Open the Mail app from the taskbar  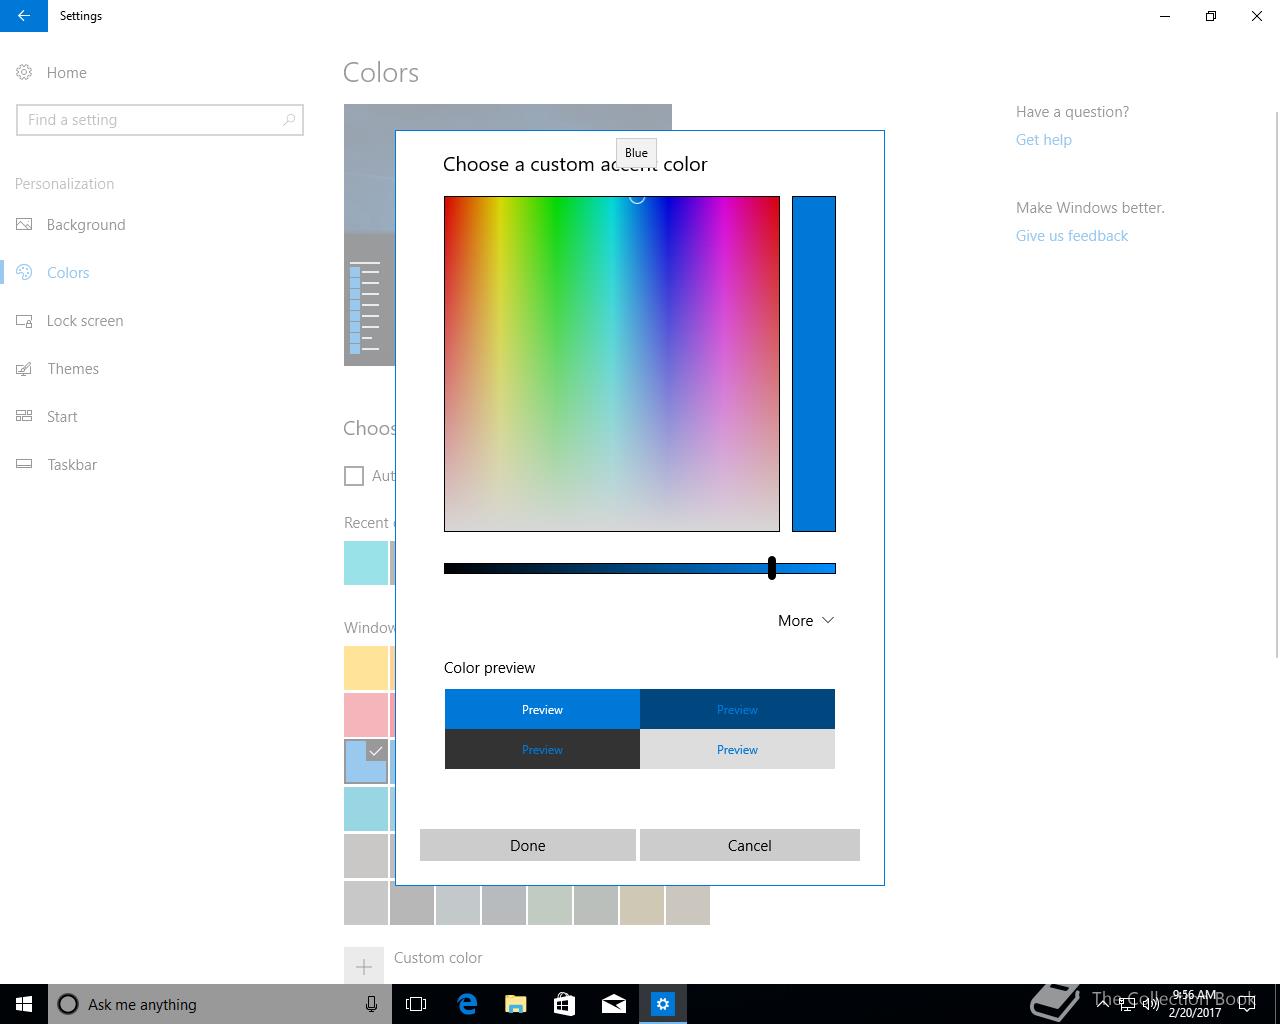[x=614, y=1004]
